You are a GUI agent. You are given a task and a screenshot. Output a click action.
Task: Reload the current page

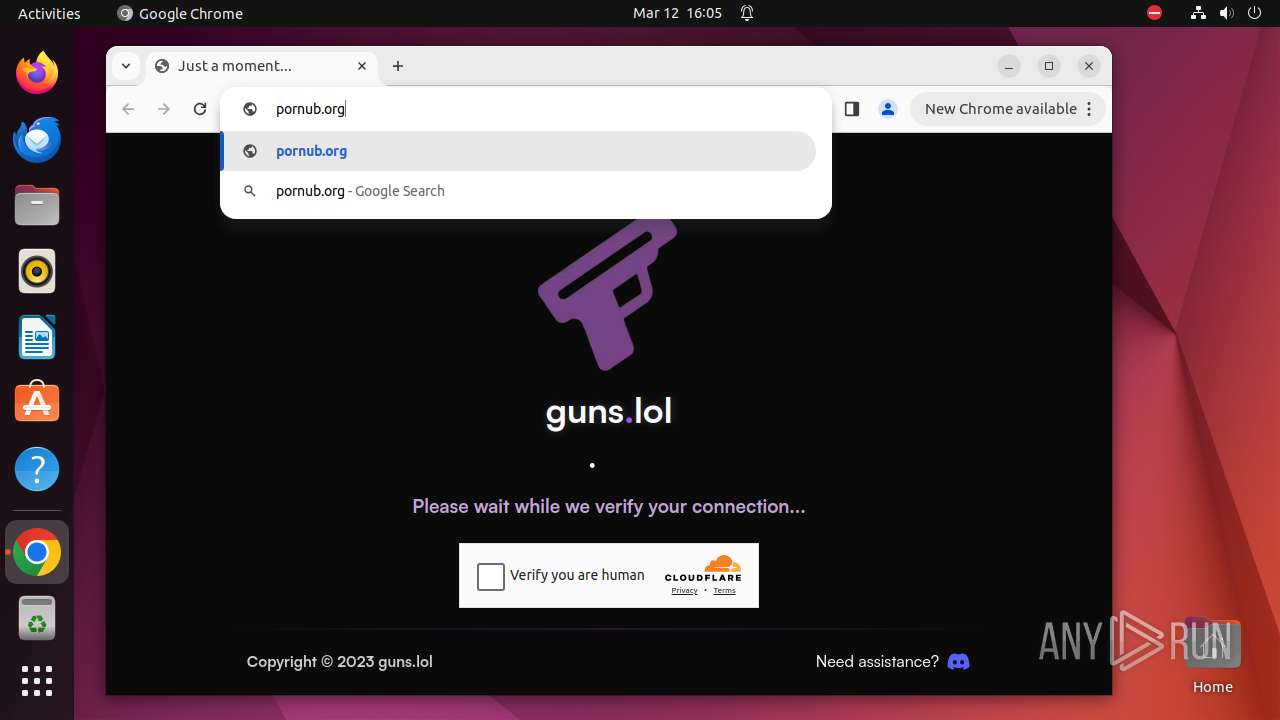(x=200, y=109)
